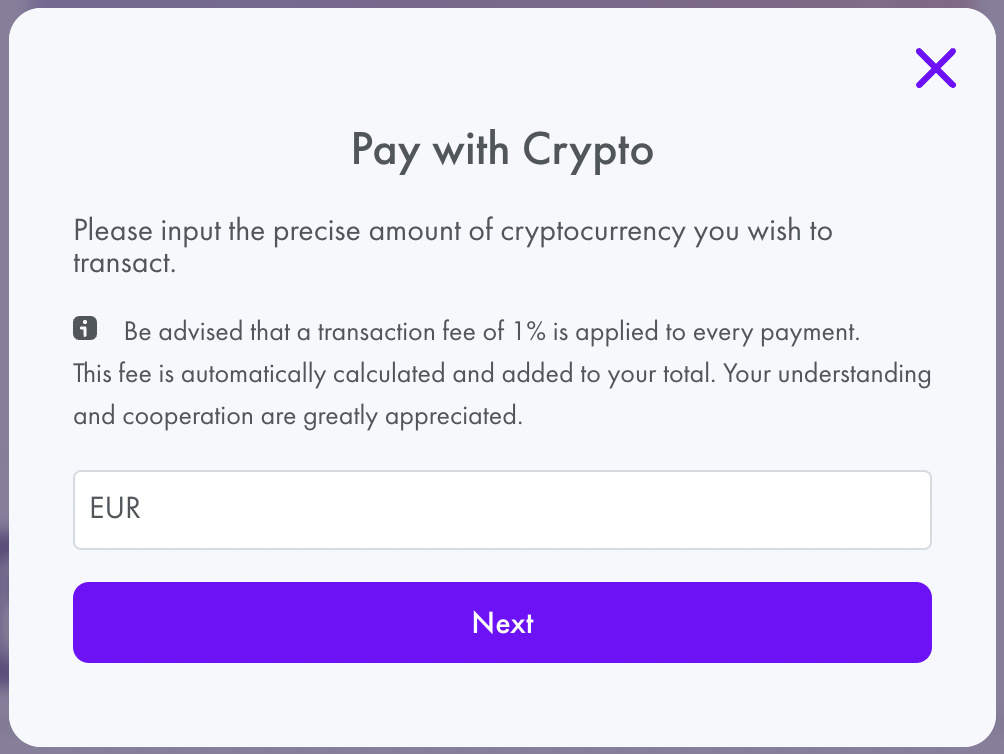Focus the EUR amount input field
The width and height of the screenshot is (1004, 754).
point(502,510)
